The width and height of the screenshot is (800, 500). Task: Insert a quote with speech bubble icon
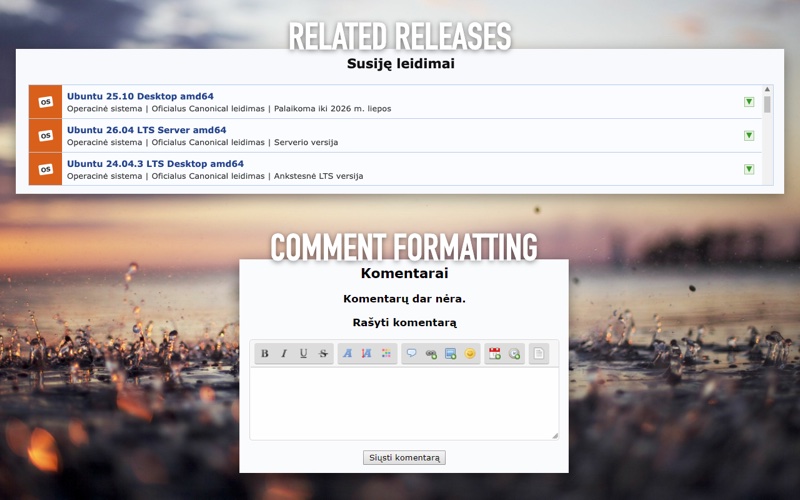[411, 353]
